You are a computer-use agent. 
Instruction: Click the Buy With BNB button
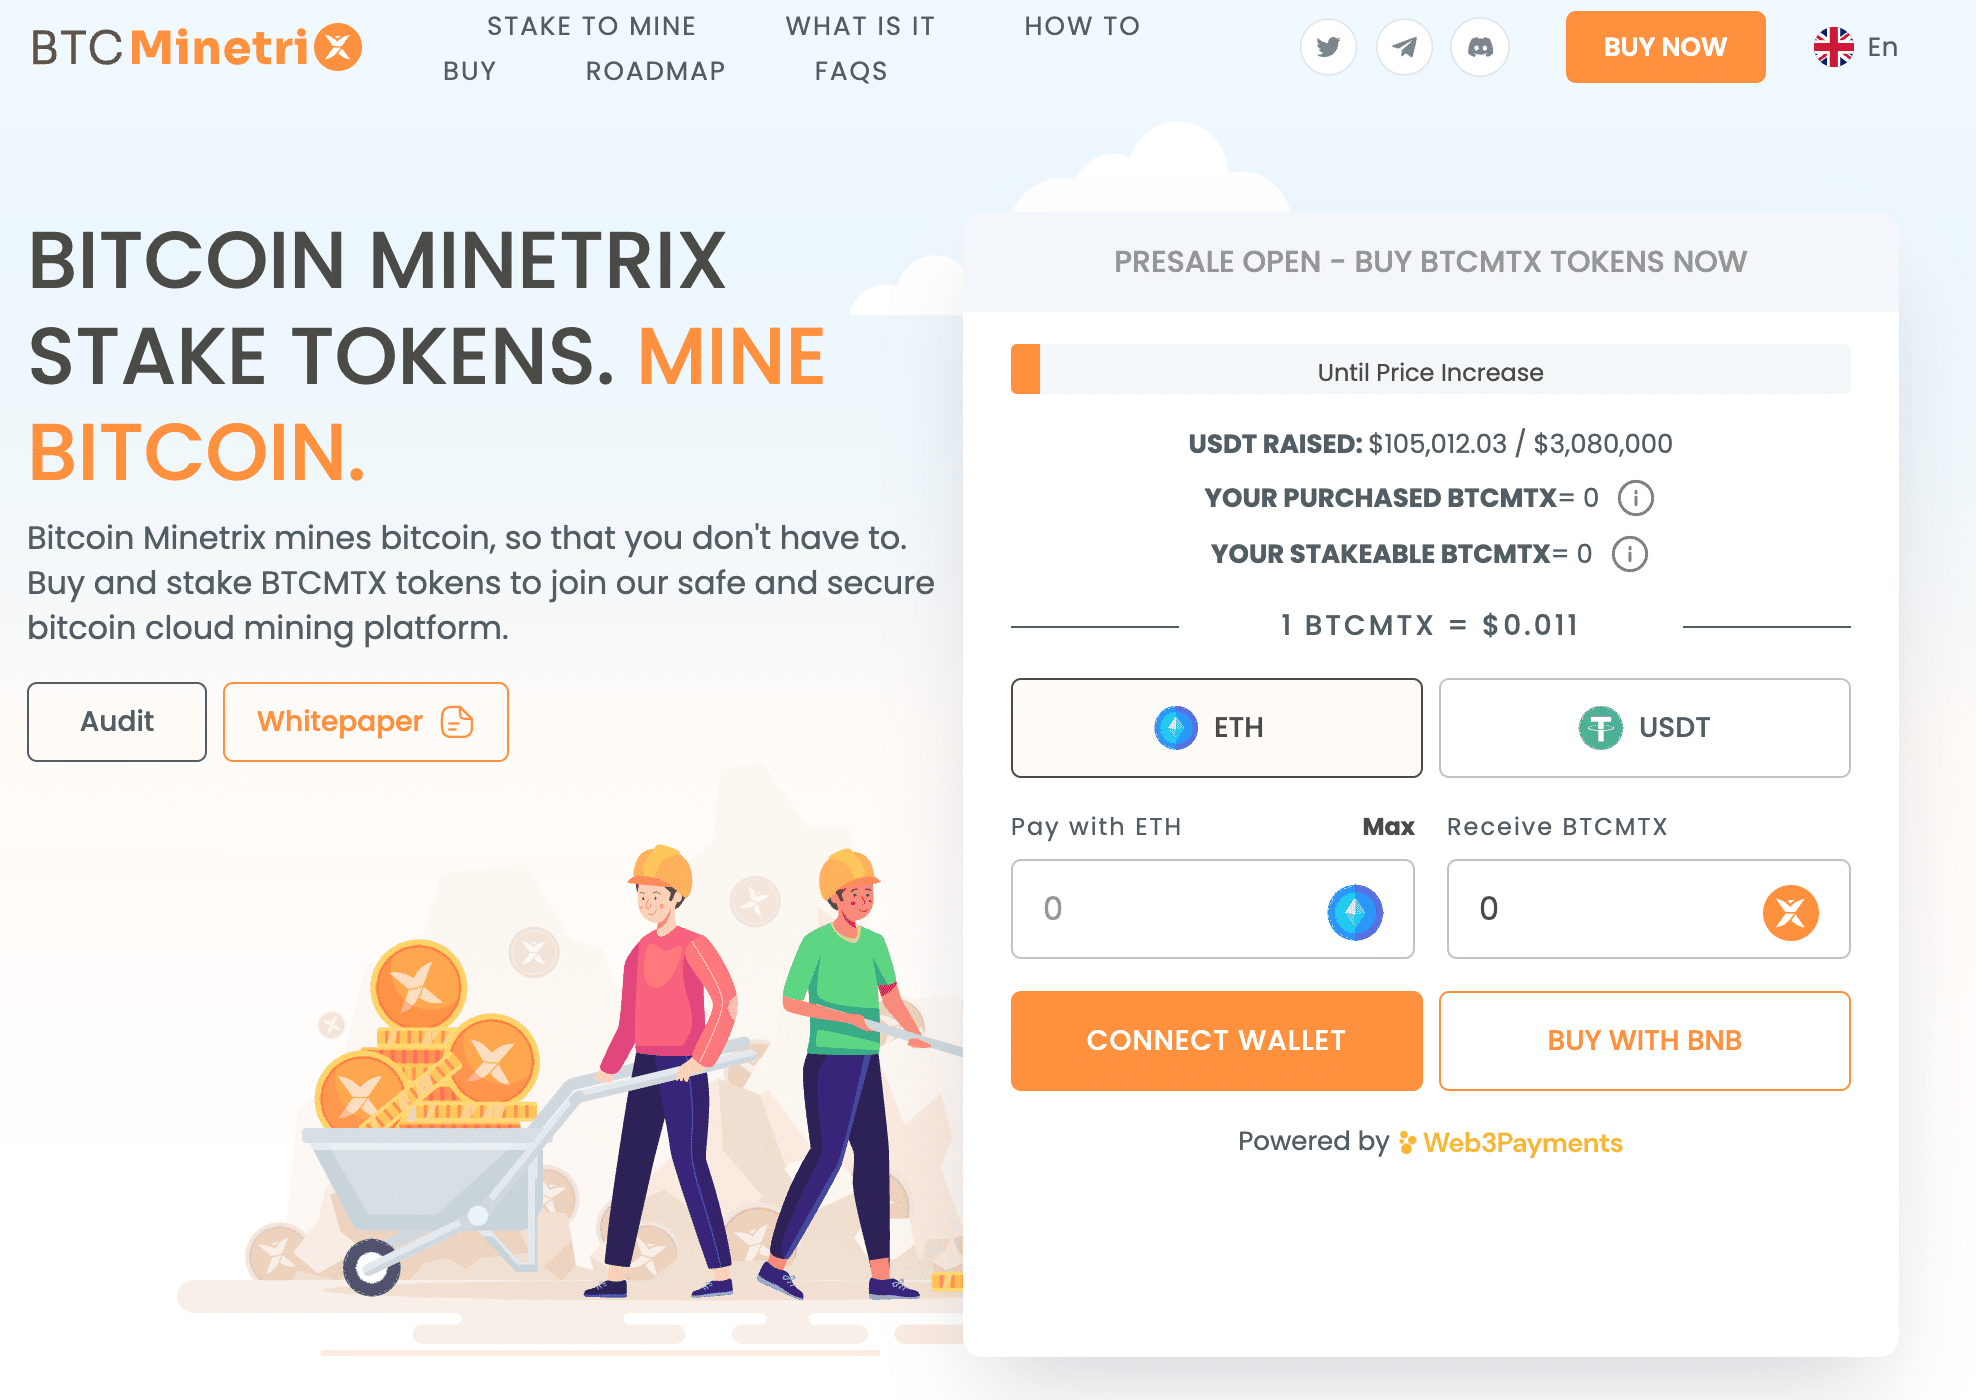click(1644, 1040)
